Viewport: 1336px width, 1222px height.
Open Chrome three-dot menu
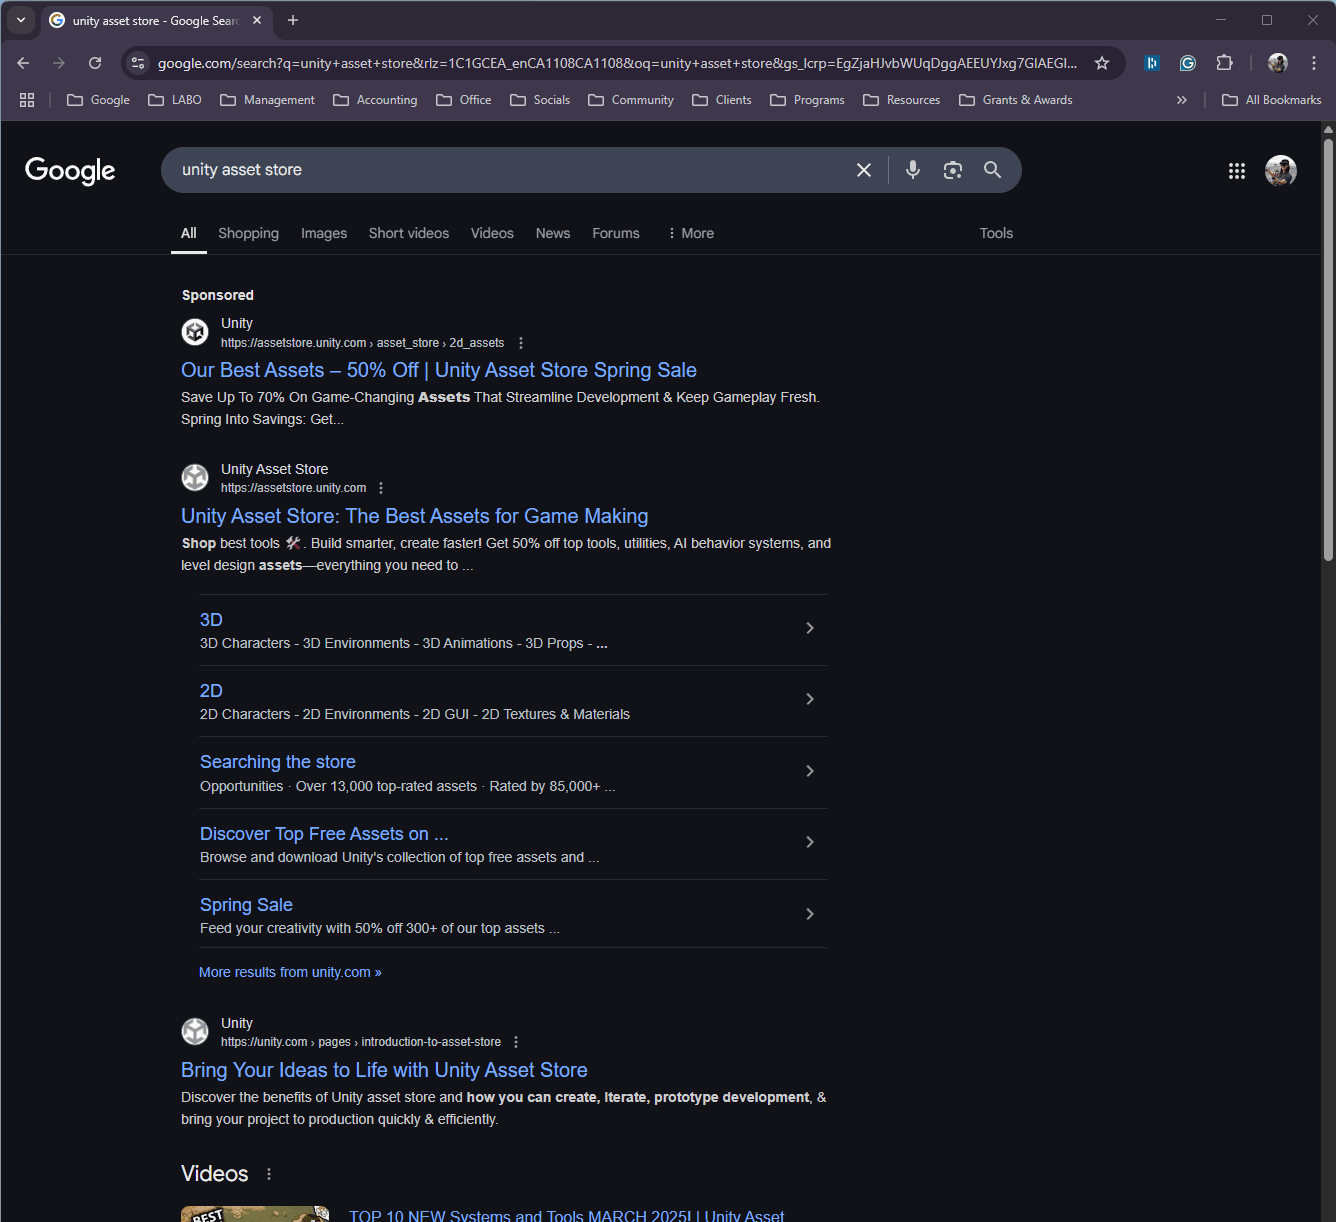click(1314, 63)
